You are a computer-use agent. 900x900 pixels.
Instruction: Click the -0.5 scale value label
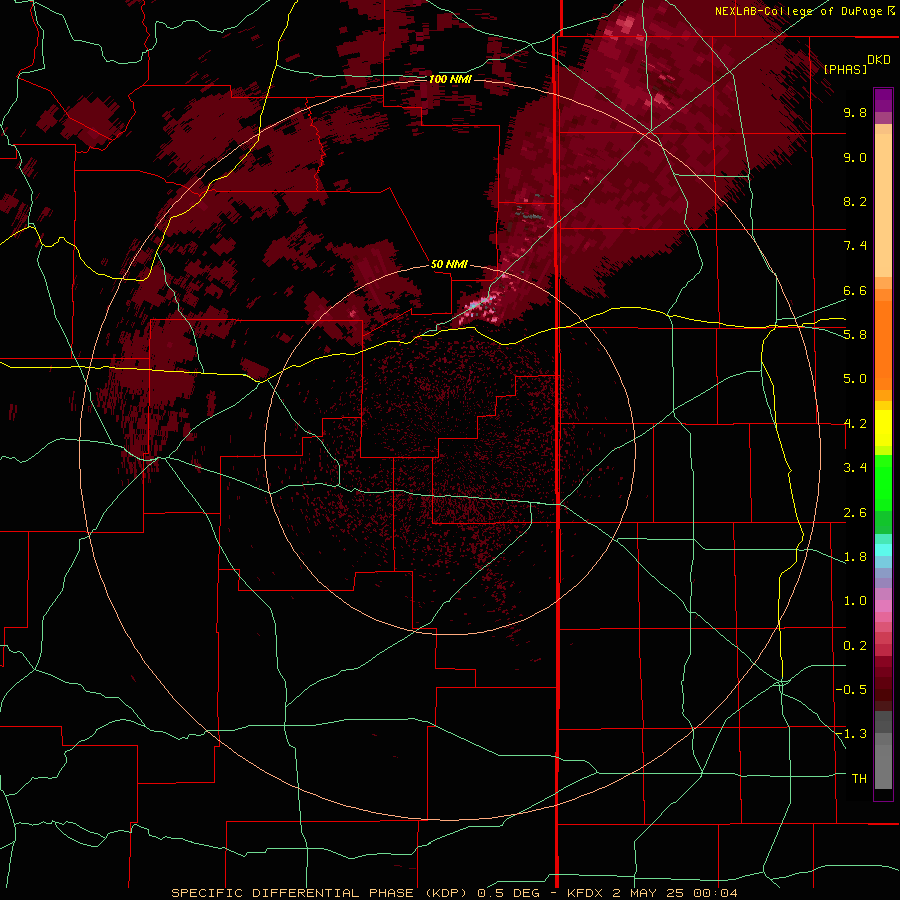pos(852,690)
